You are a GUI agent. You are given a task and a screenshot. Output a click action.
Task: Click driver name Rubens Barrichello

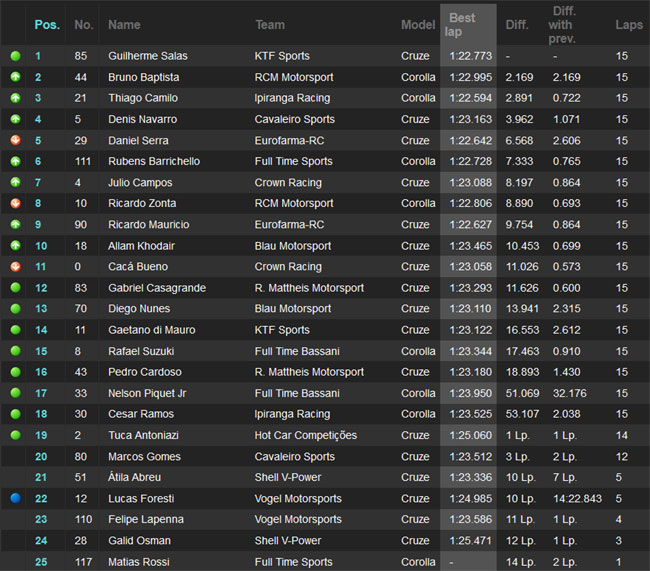[x=154, y=161]
